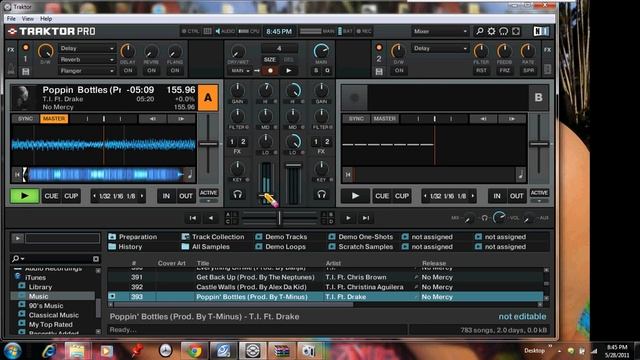This screenshot has height=360, width=640.
Task: Select track 391 Get Back Up
Action: 325,277
